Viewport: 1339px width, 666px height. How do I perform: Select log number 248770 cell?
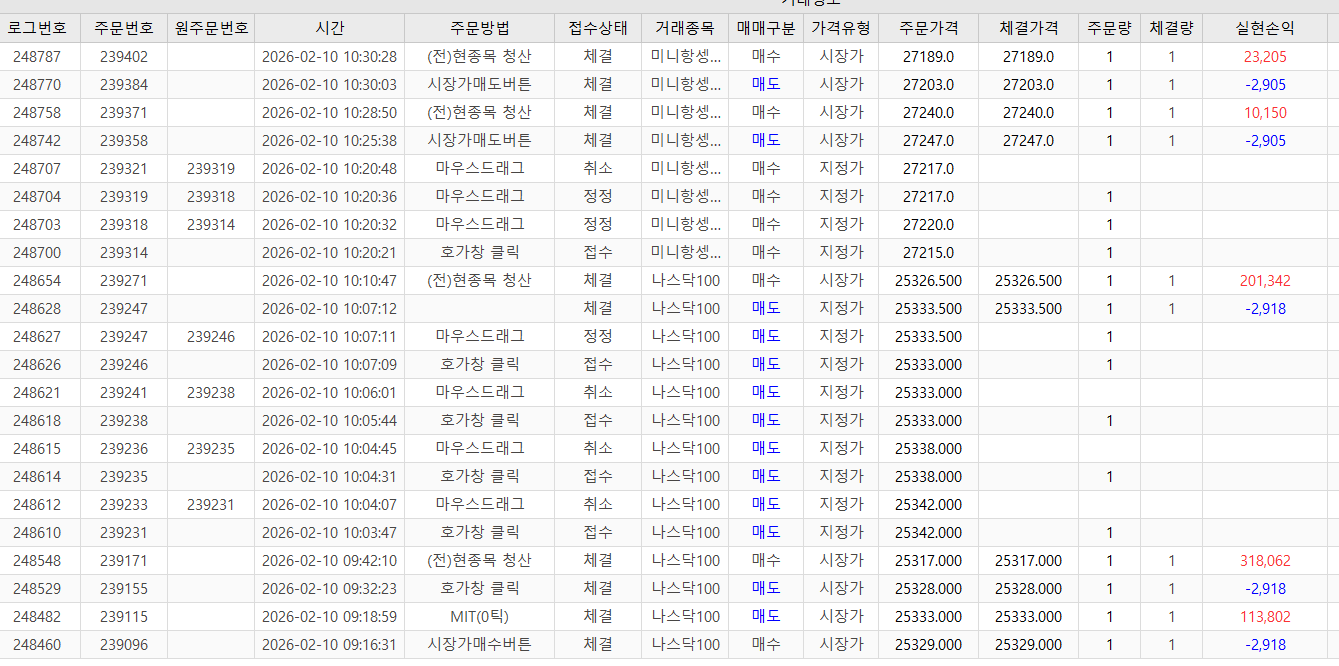38,85
